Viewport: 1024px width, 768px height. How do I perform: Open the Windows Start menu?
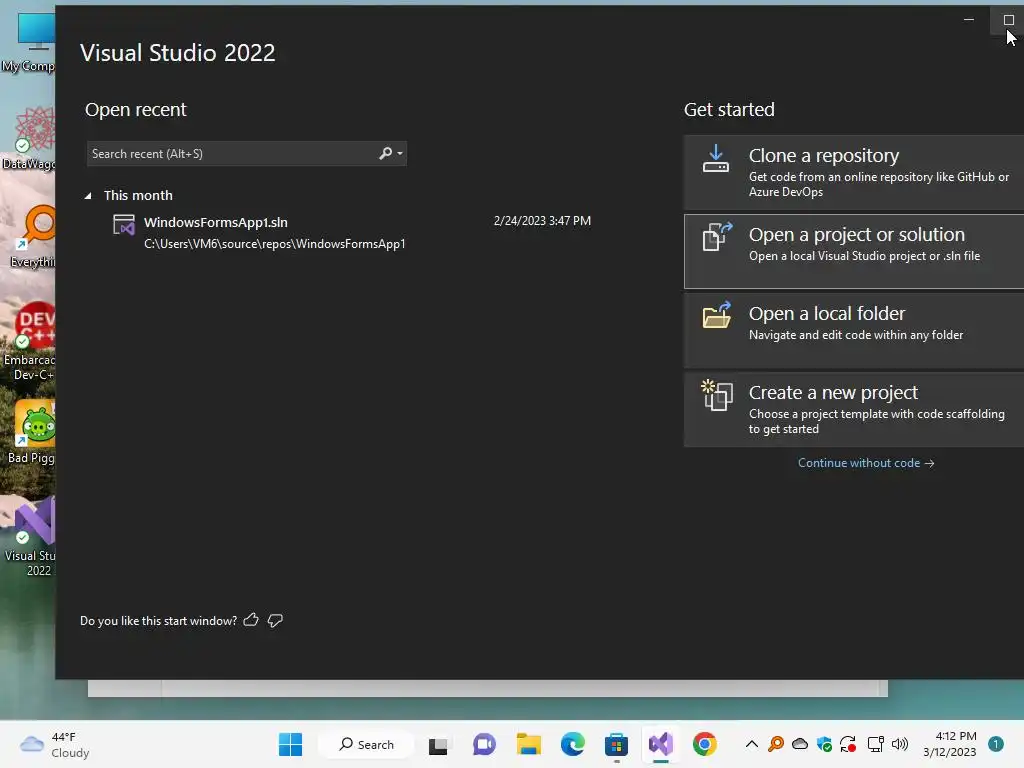[291, 744]
